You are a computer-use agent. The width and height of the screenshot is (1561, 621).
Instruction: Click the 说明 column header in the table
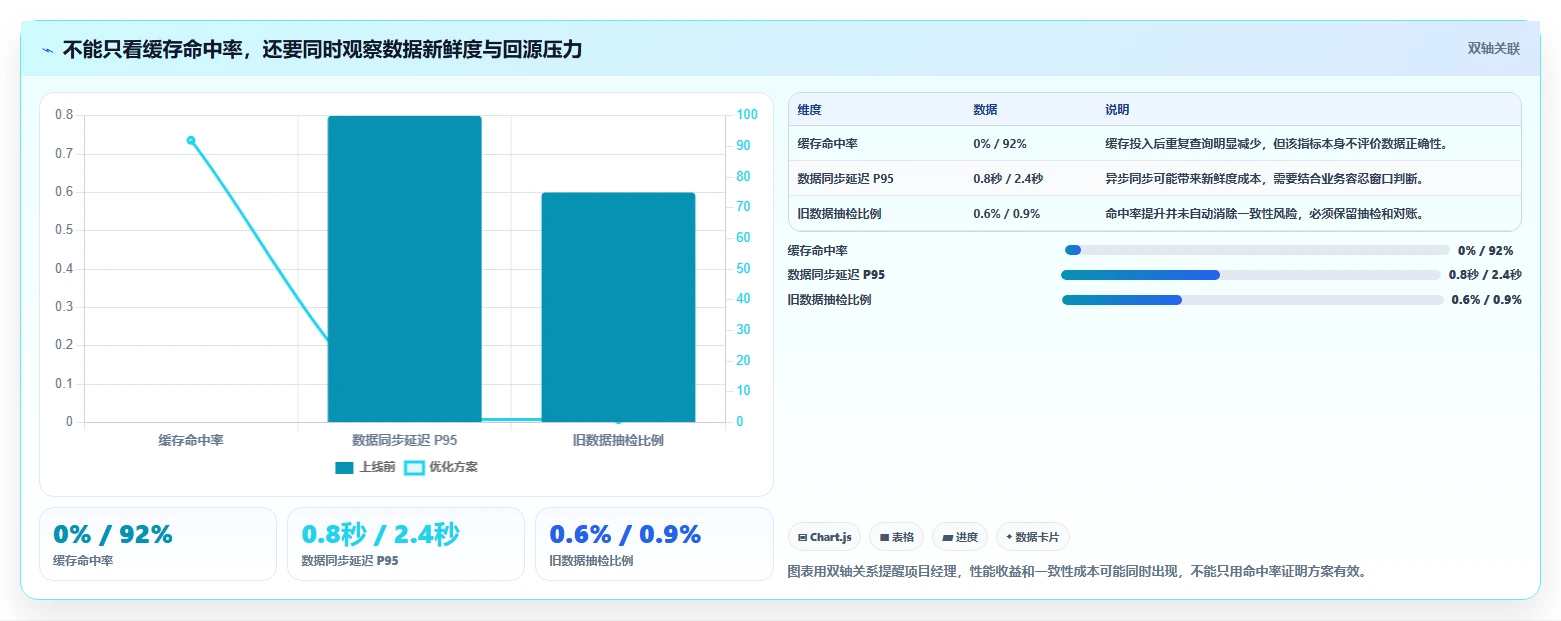[x=1117, y=110]
